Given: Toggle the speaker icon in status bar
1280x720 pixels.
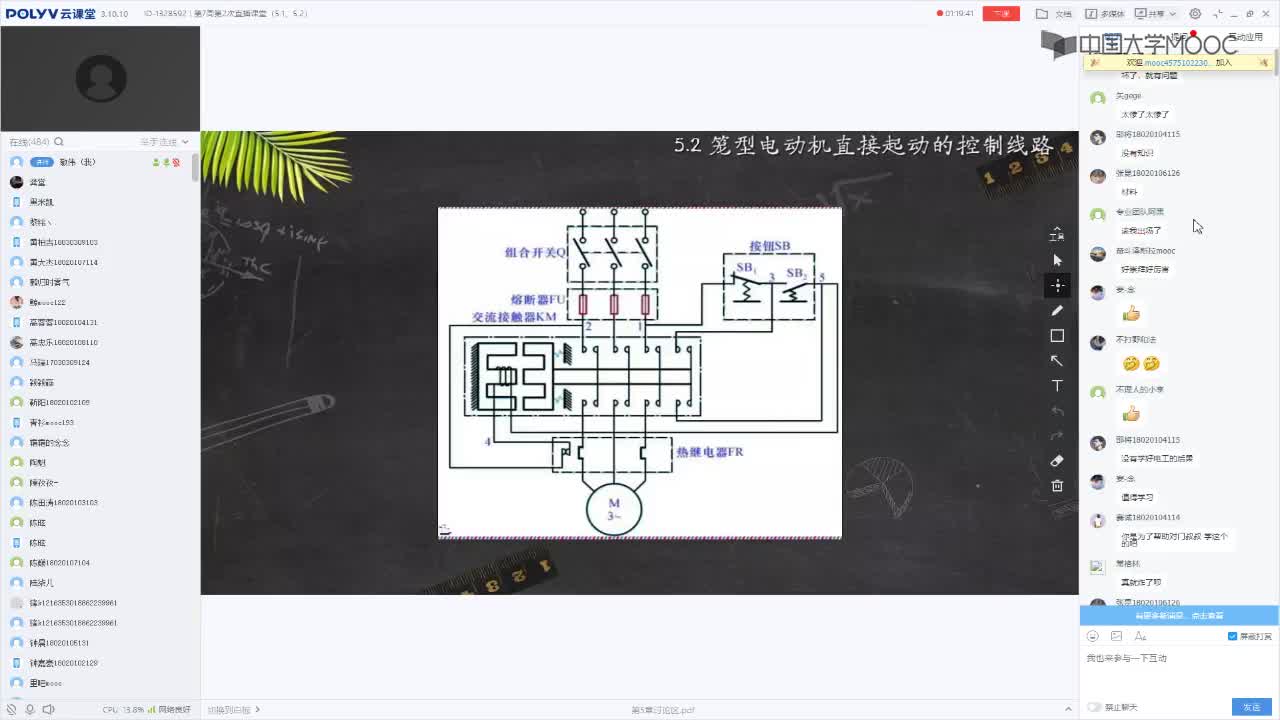Looking at the screenshot, I should click(x=48, y=710).
